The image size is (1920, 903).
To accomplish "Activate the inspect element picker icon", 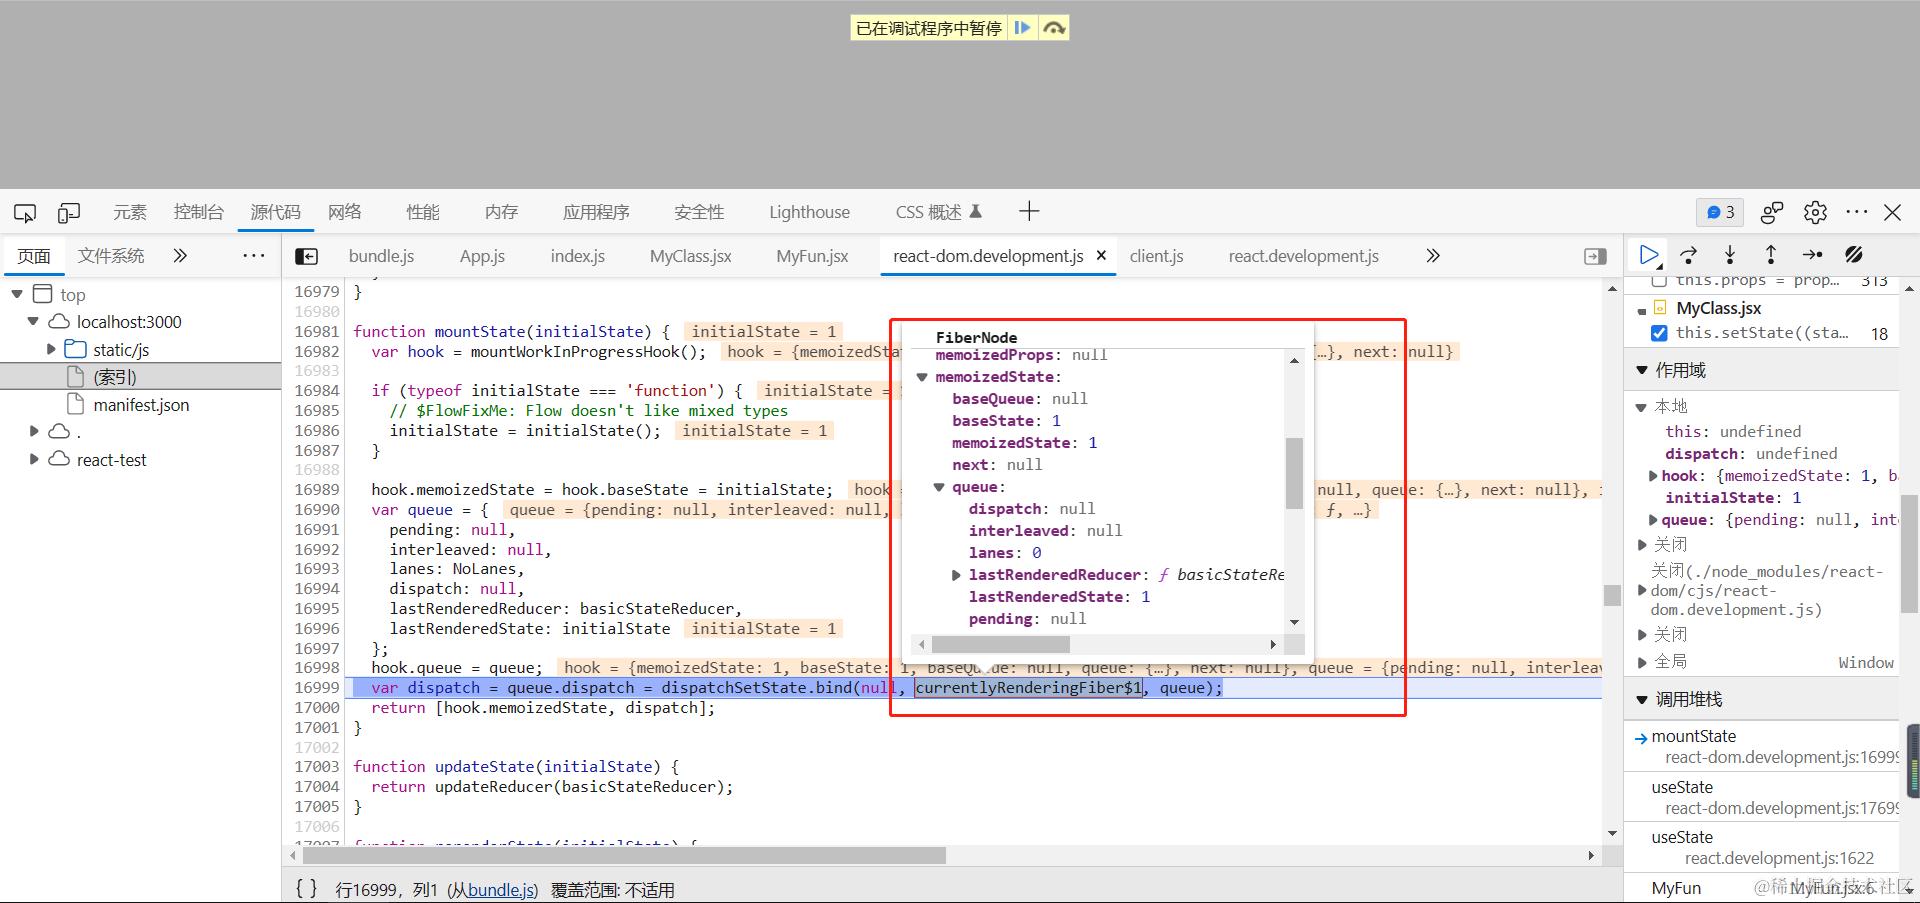I will click(x=25, y=212).
